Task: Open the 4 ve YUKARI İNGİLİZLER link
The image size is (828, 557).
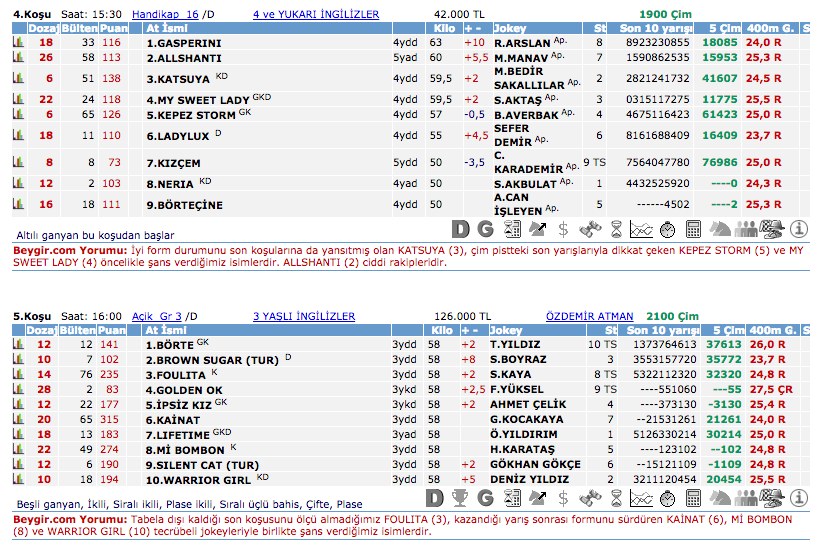Action: [x=316, y=15]
